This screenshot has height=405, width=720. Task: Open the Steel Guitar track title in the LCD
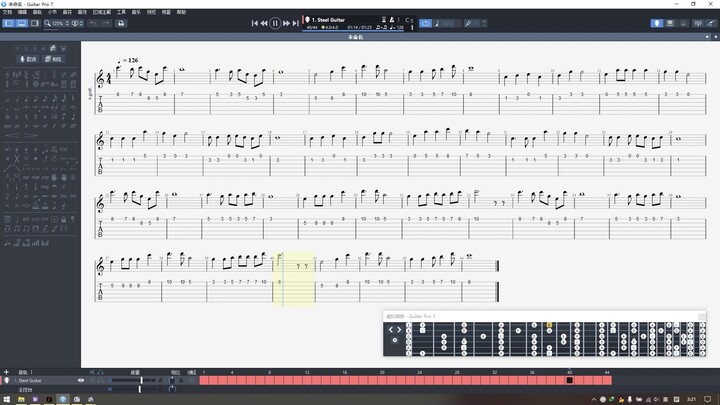click(328, 20)
